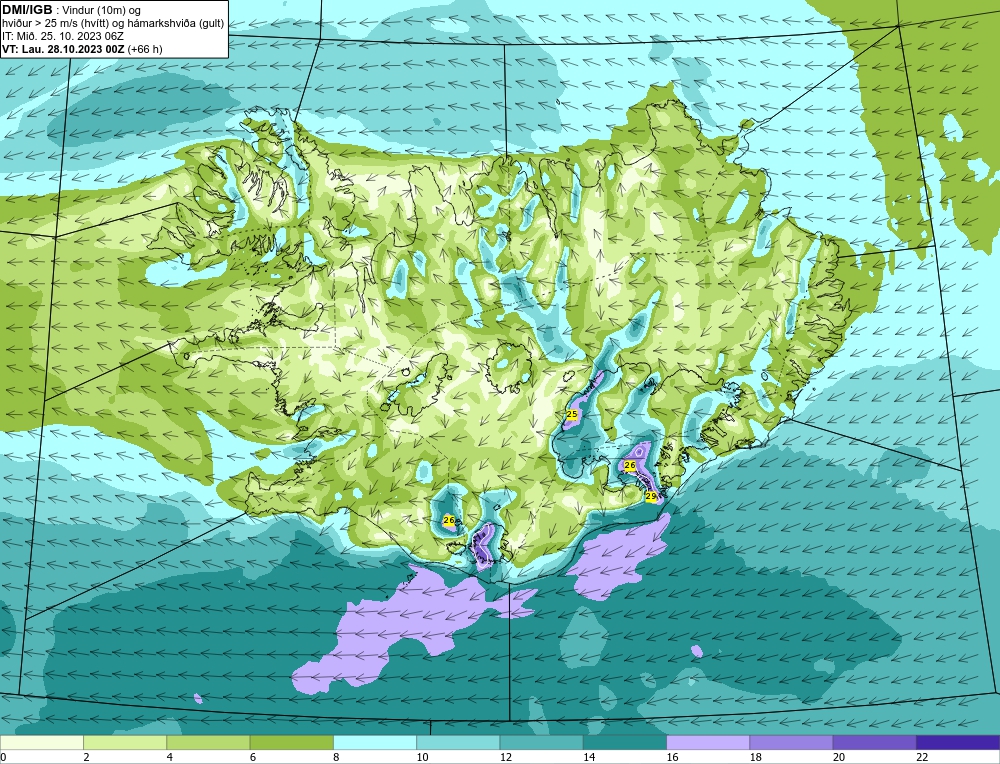The image size is (1000, 764).
Task: Click the yellow 26 gust label above the south-coast purple peak
Action: tap(449, 520)
